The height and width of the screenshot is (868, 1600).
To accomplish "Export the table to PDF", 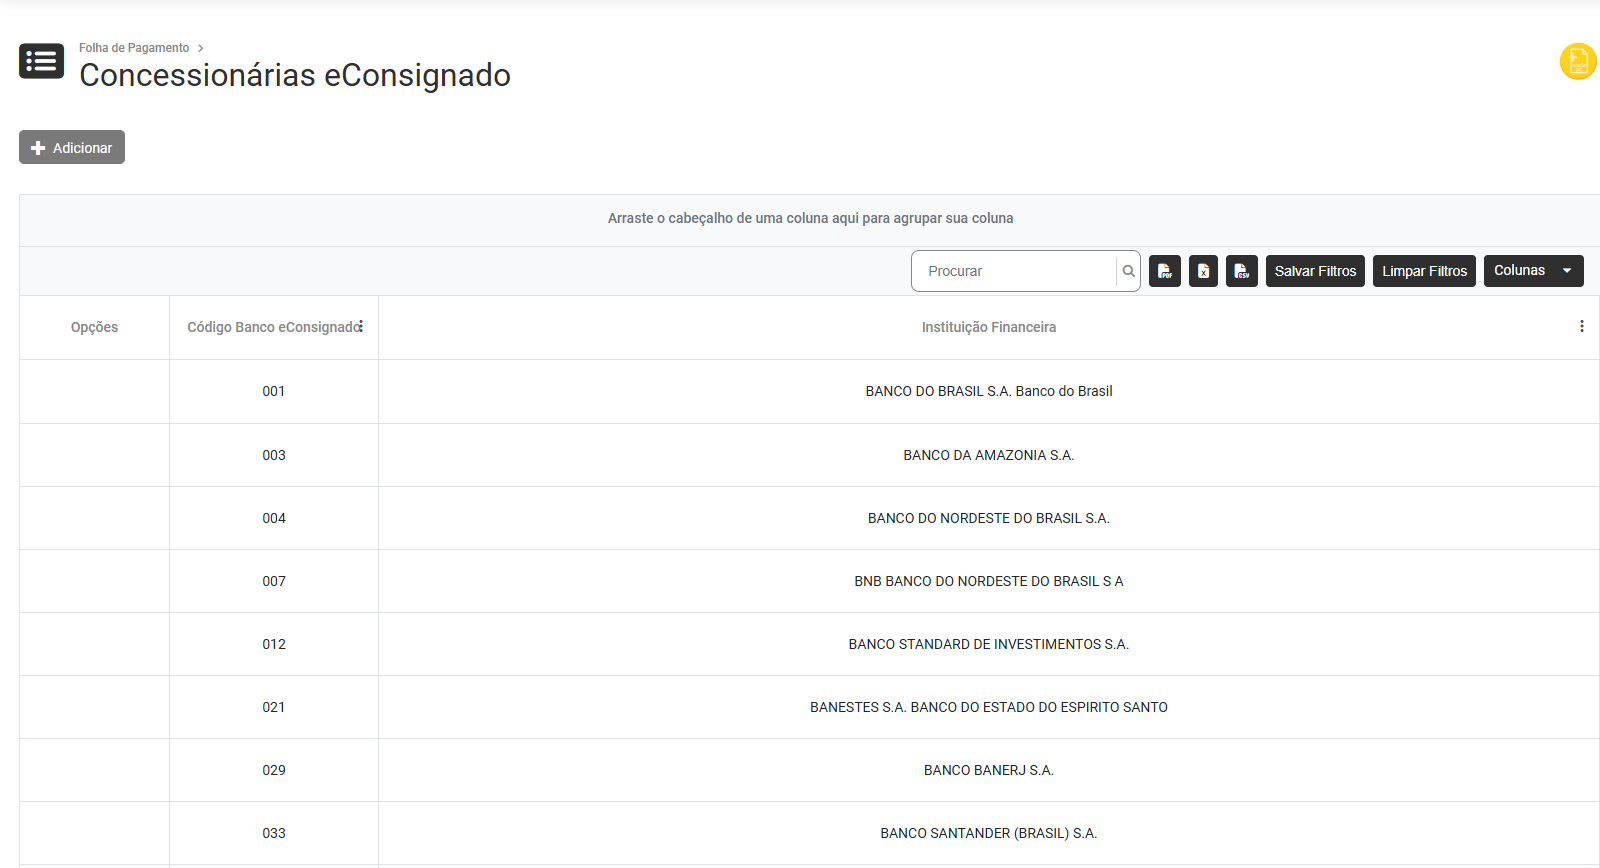I will click(1165, 271).
